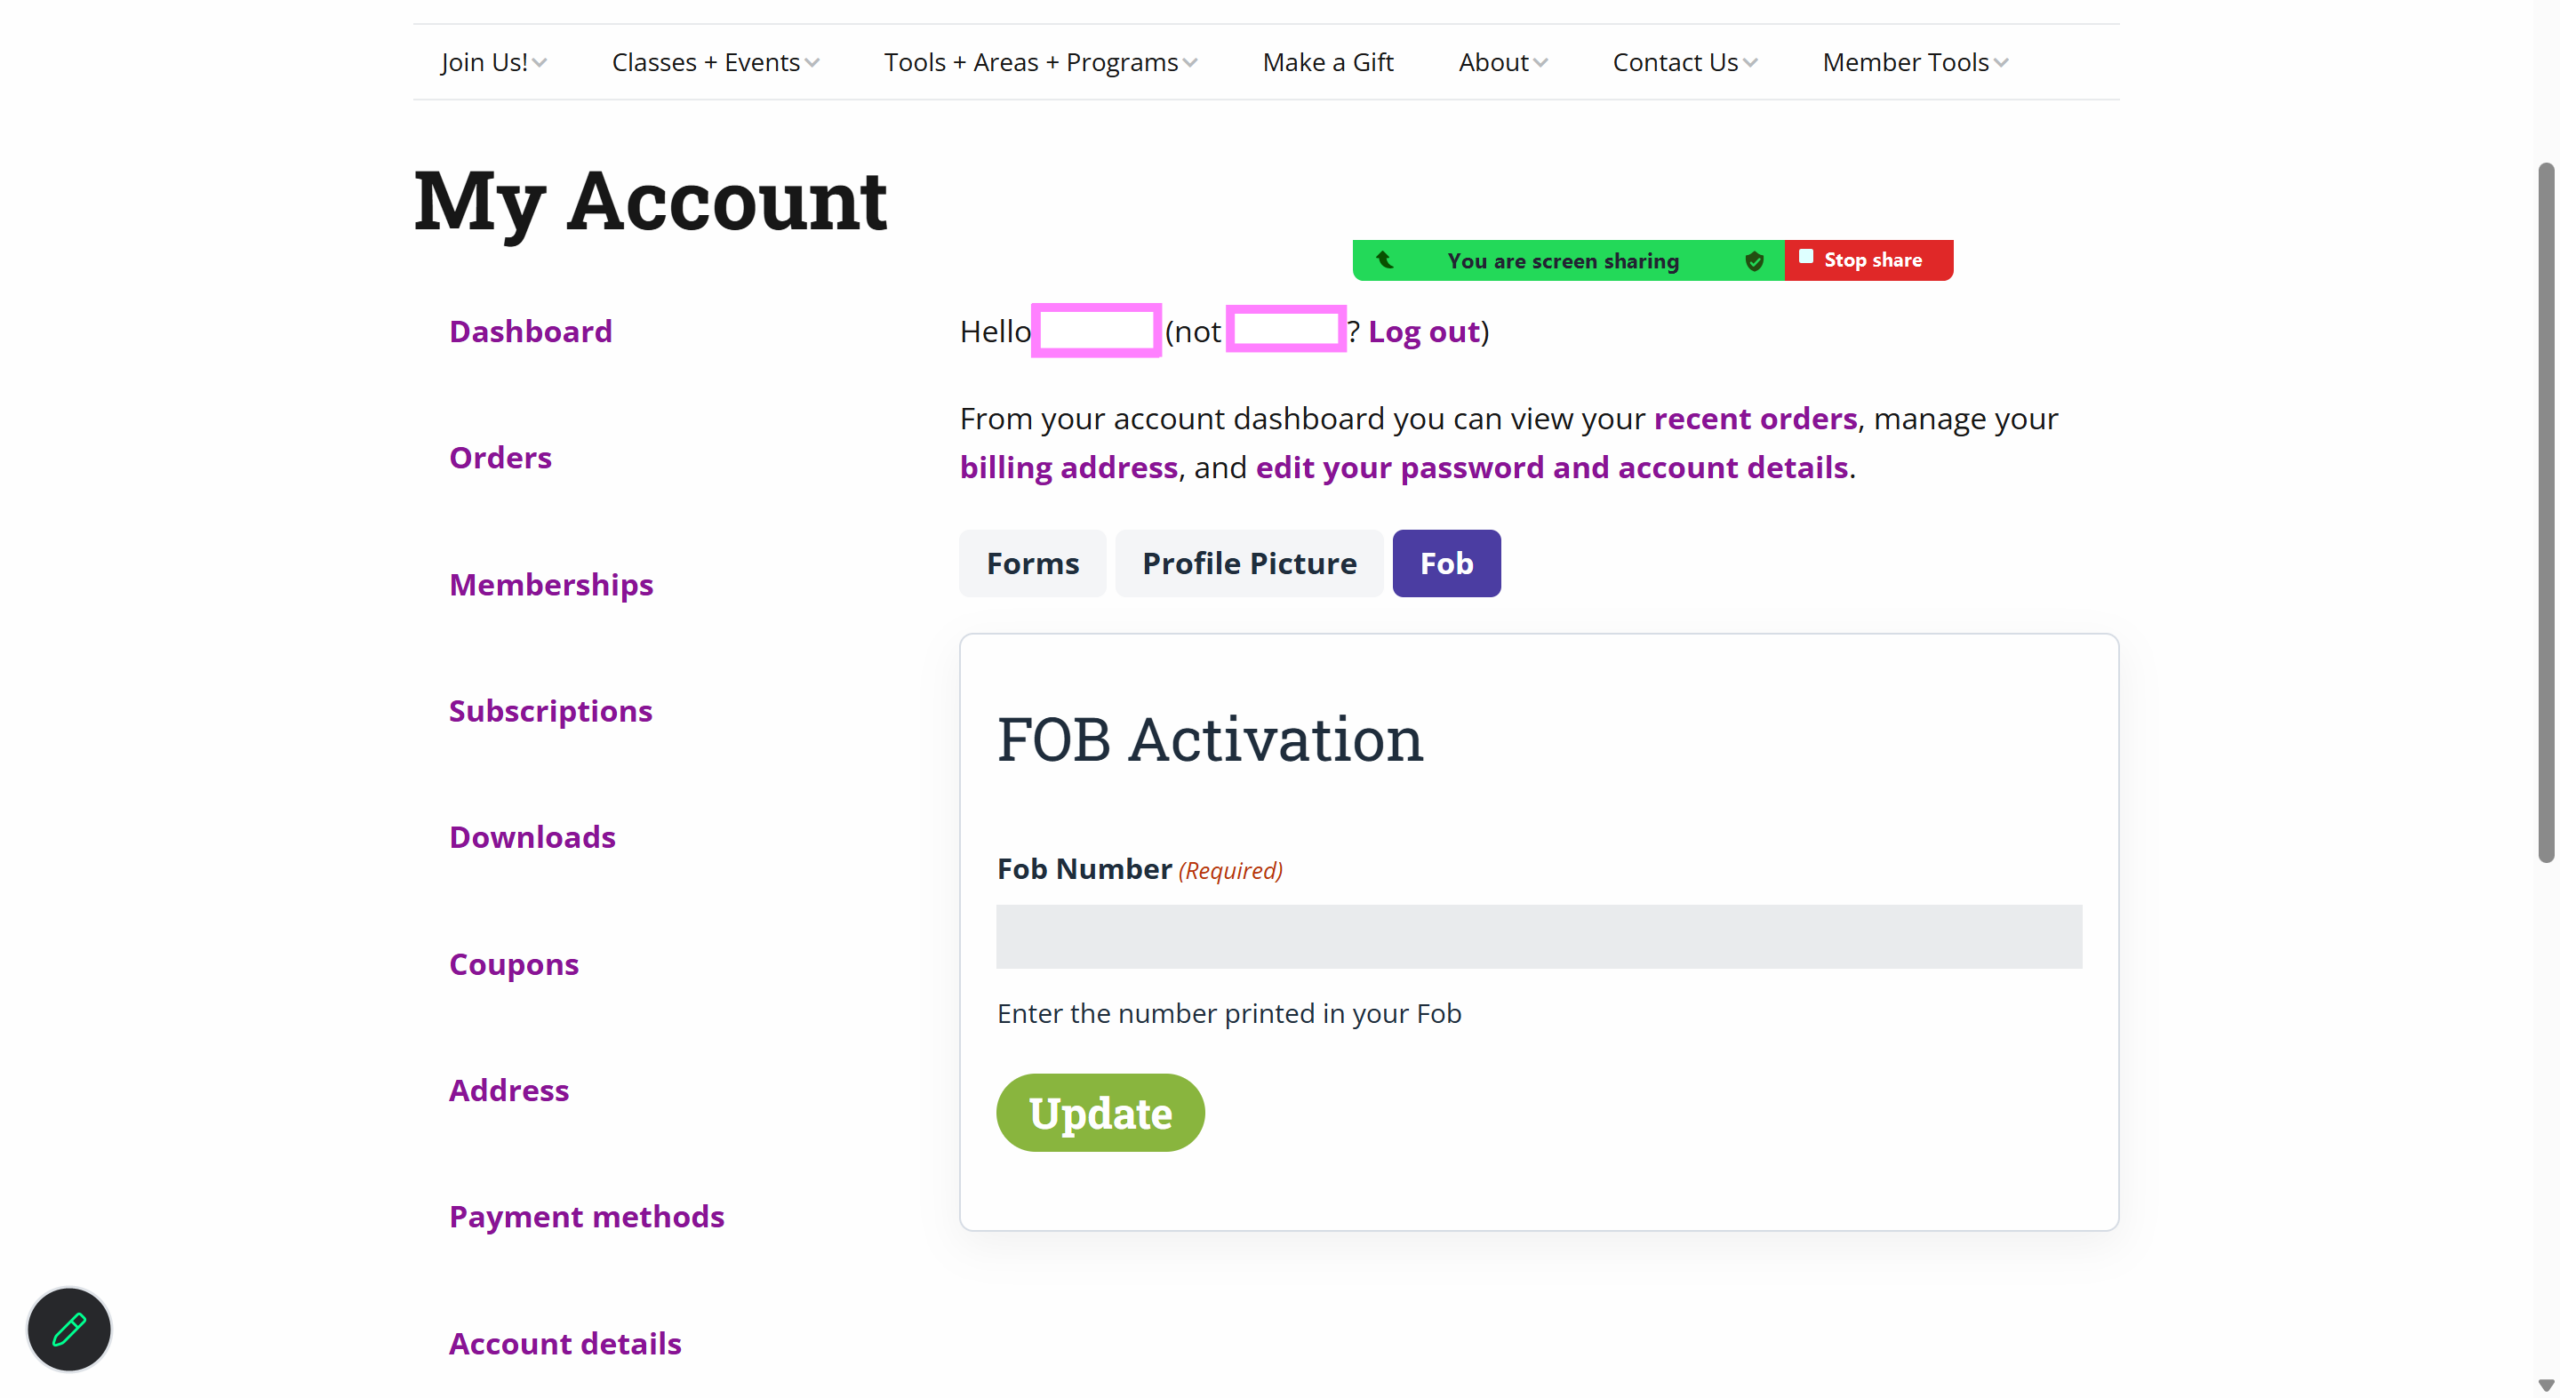This screenshot has height=1398, width=2560.
Task: Expand the Member Tools menu
Action: coord(1915,62)
